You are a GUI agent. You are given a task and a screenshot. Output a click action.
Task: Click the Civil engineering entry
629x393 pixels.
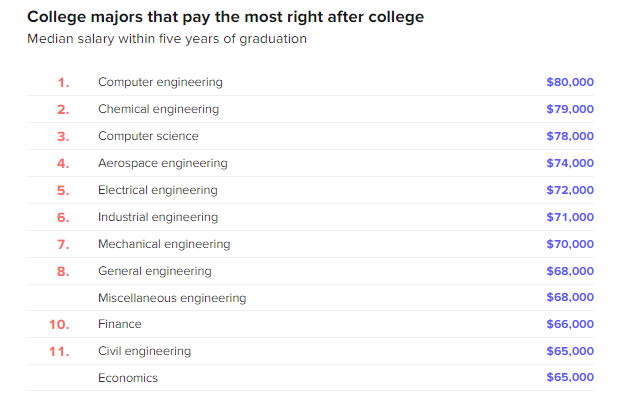point(144,351)
